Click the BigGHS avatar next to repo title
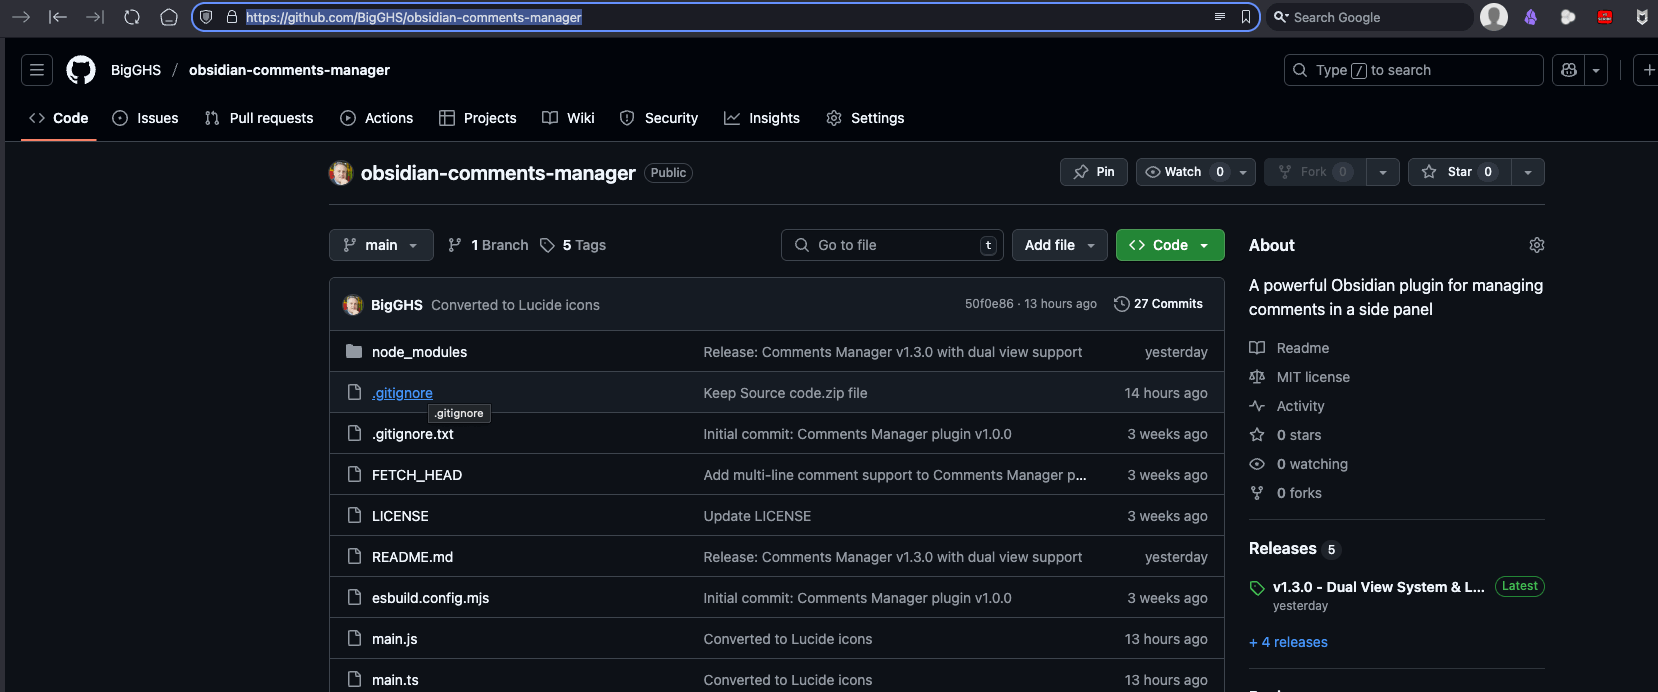This screenshot has height=692, width=1658. click(x=341, y=173)
